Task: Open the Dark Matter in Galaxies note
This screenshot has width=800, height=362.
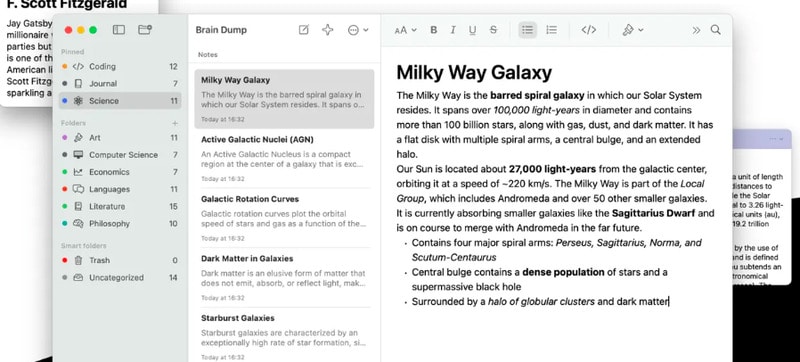Action: [284, 277]
